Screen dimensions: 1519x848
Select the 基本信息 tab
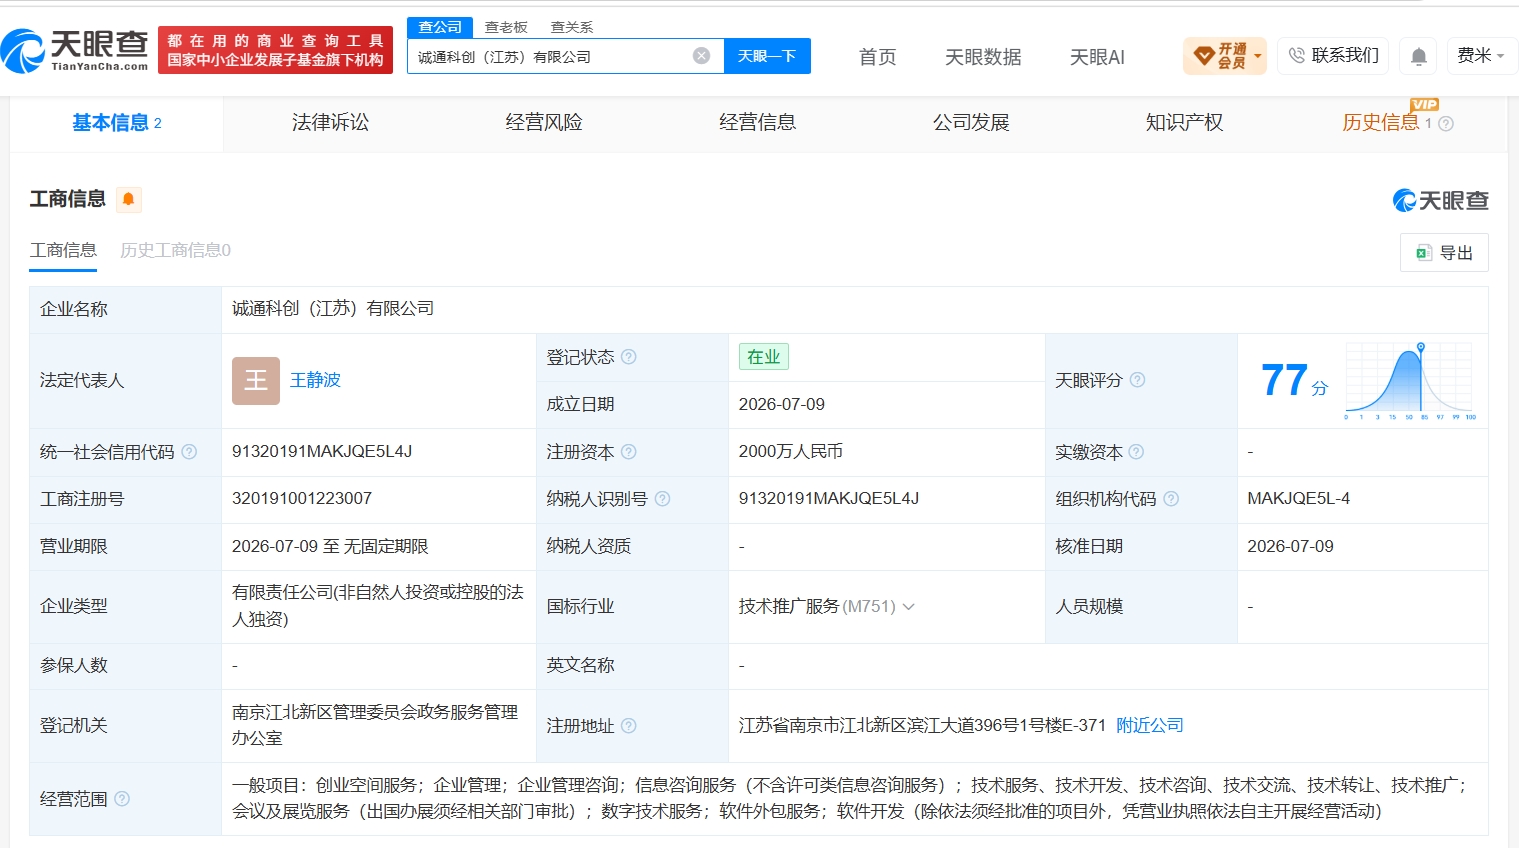(116, 123)
